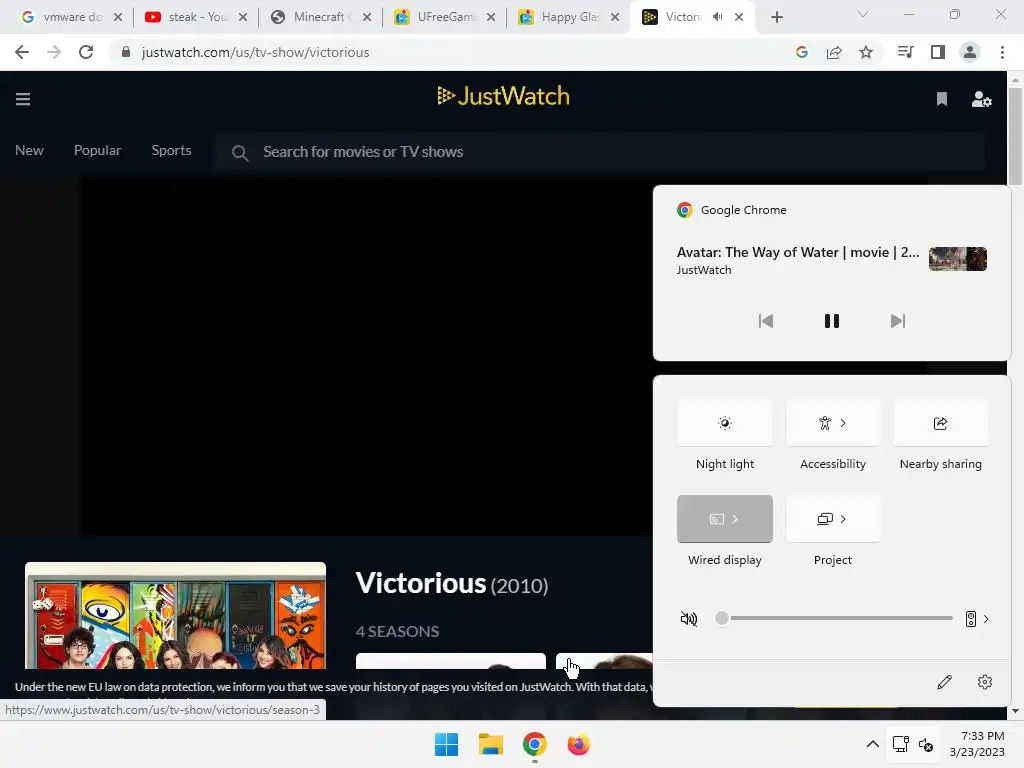View site information lock icon

[125, 52]
